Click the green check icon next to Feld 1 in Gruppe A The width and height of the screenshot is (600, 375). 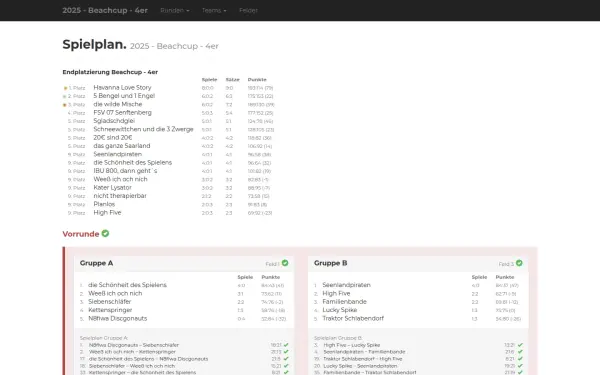pyautogui.click(x=285, y=263)
